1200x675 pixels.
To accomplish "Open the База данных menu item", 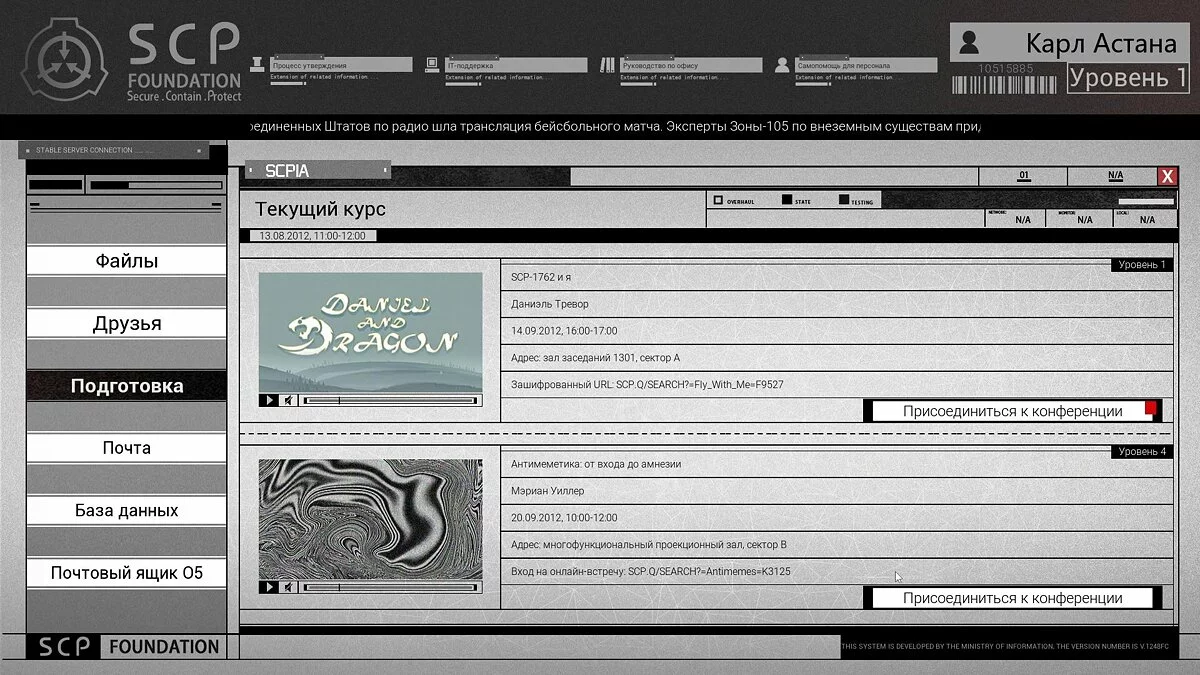I will pos(127,510).
